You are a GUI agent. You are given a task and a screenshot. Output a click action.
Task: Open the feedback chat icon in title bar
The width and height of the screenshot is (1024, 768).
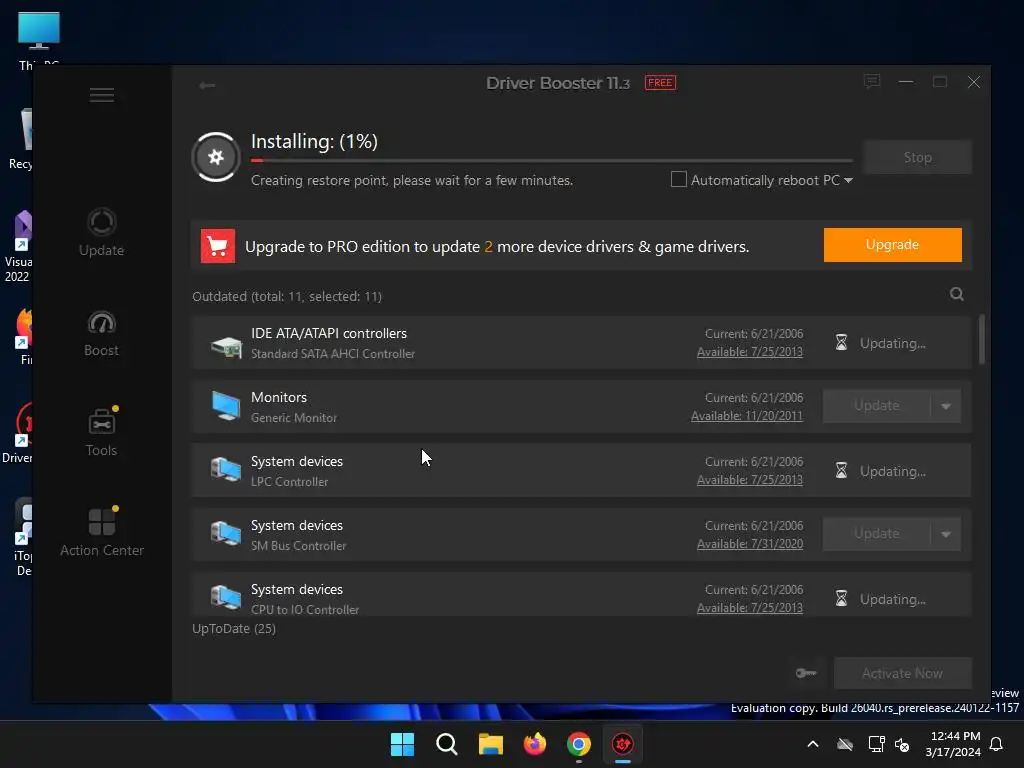pos(872,82)
